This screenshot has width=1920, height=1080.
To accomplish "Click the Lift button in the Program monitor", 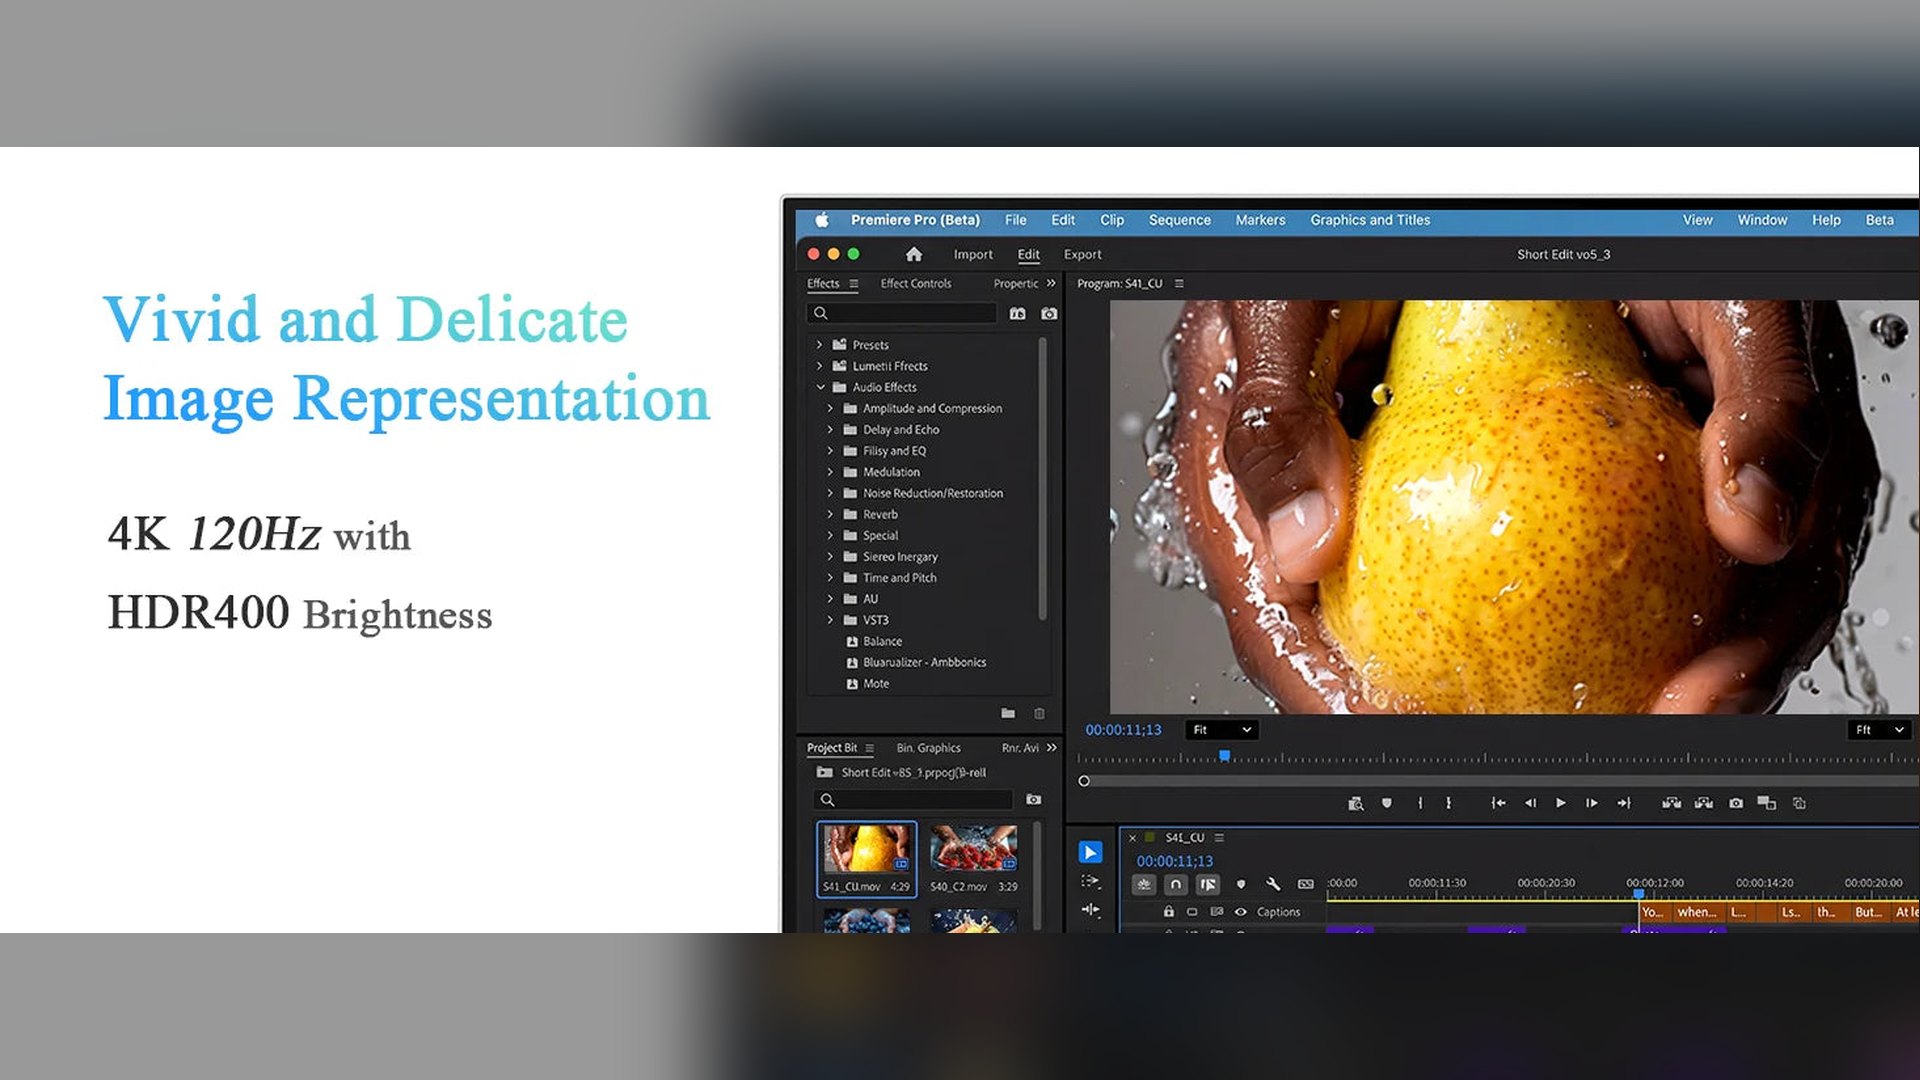I will [x=1671, y=803].
